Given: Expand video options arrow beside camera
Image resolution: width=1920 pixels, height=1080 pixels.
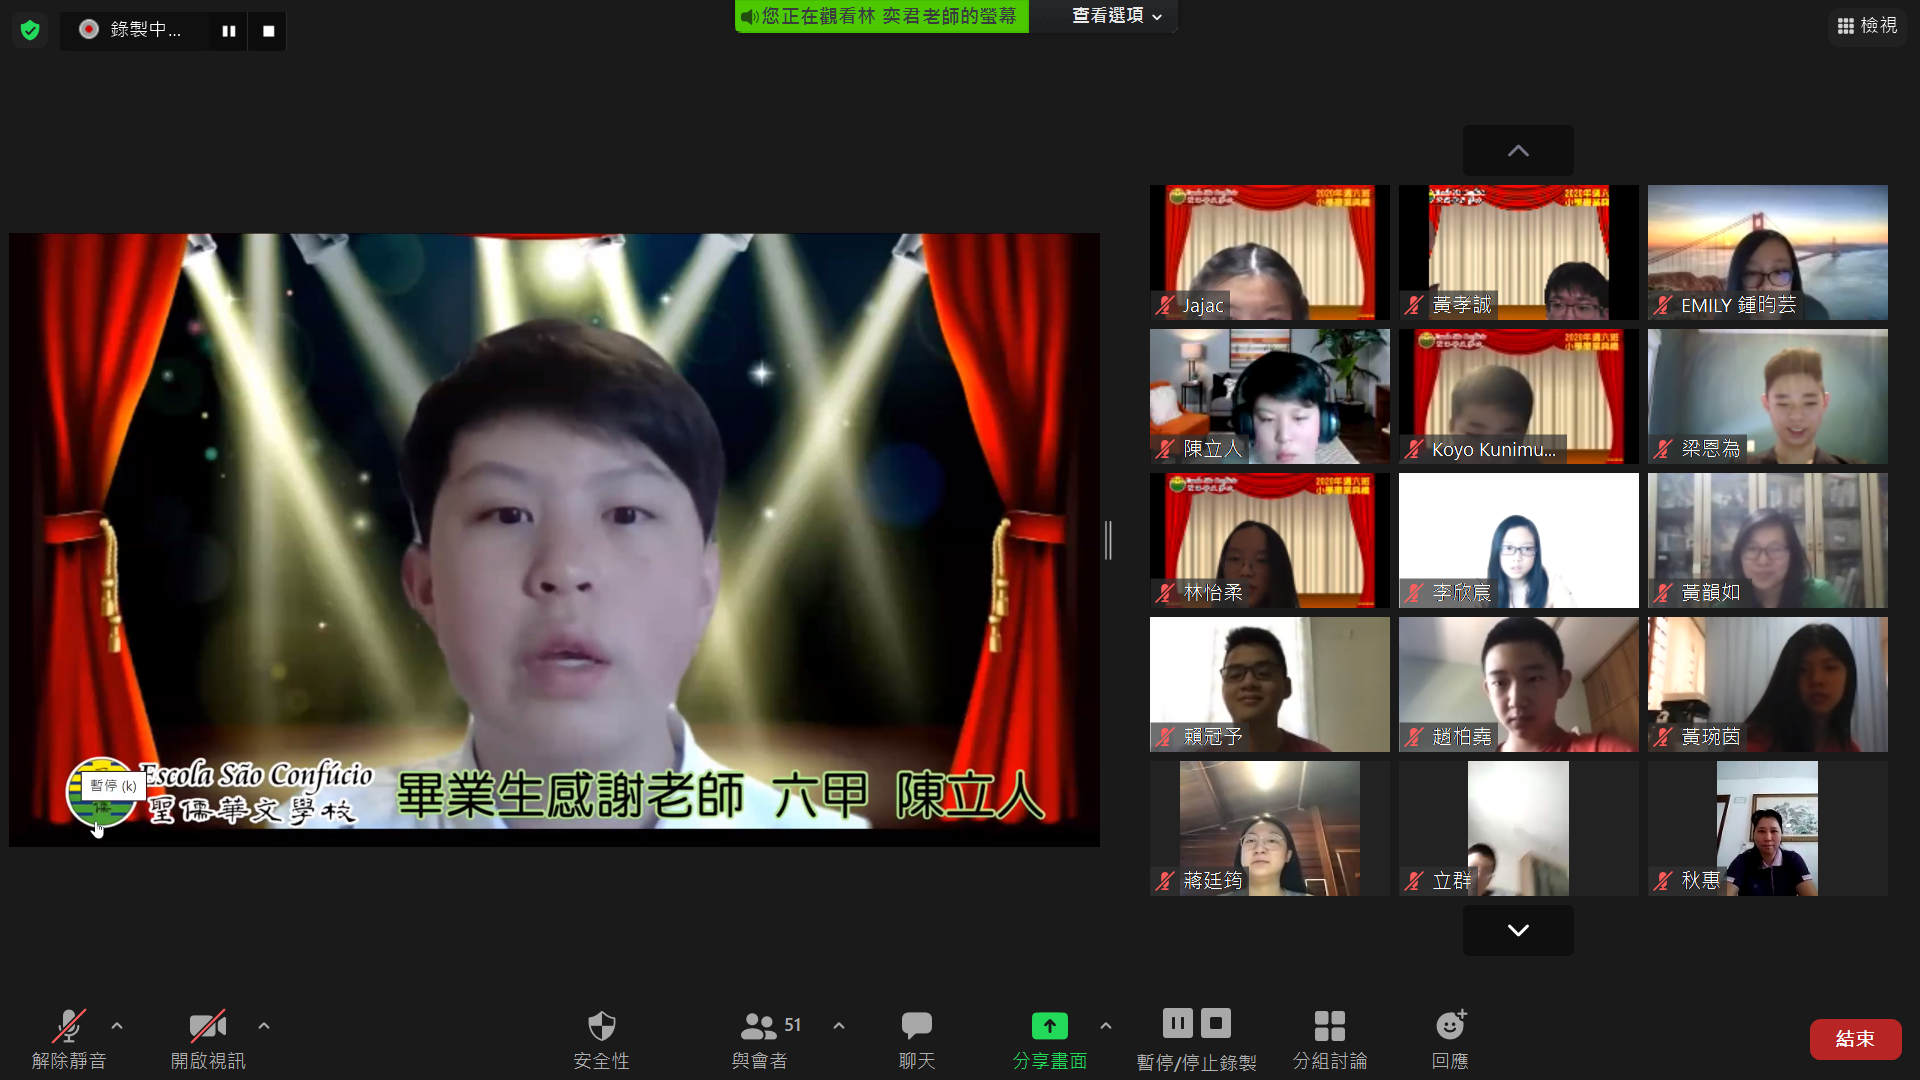Looking at the screenshot, I should [x=264, y=1026].
